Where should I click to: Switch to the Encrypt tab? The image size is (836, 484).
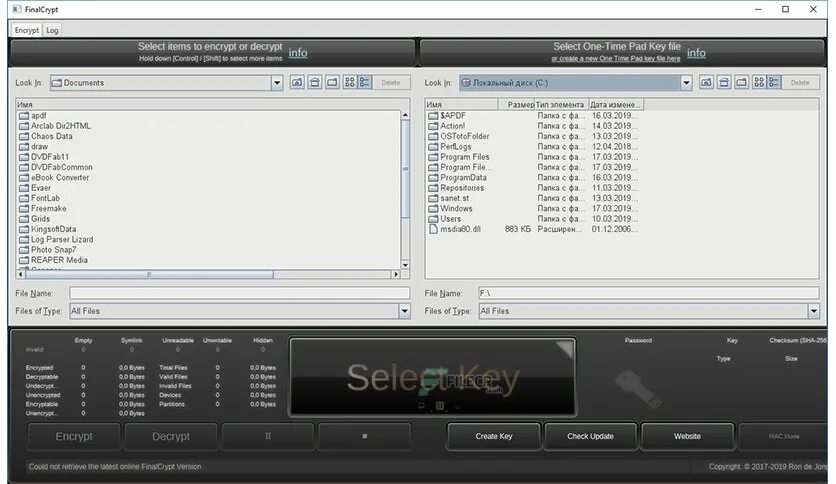pos(27,30)
